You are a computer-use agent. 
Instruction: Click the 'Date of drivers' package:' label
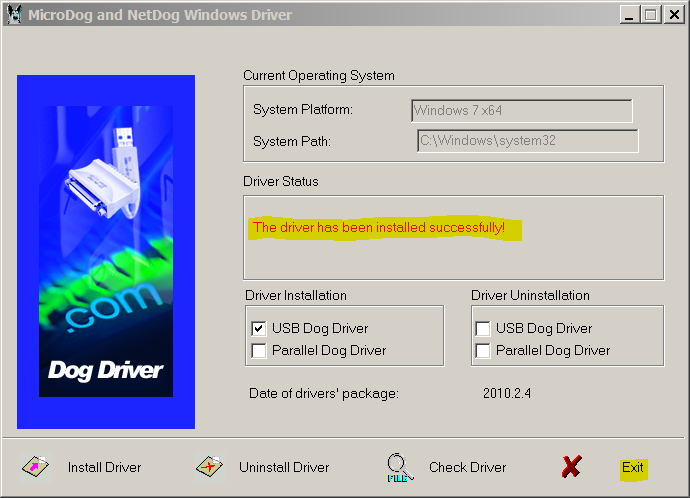click(324, 393)
